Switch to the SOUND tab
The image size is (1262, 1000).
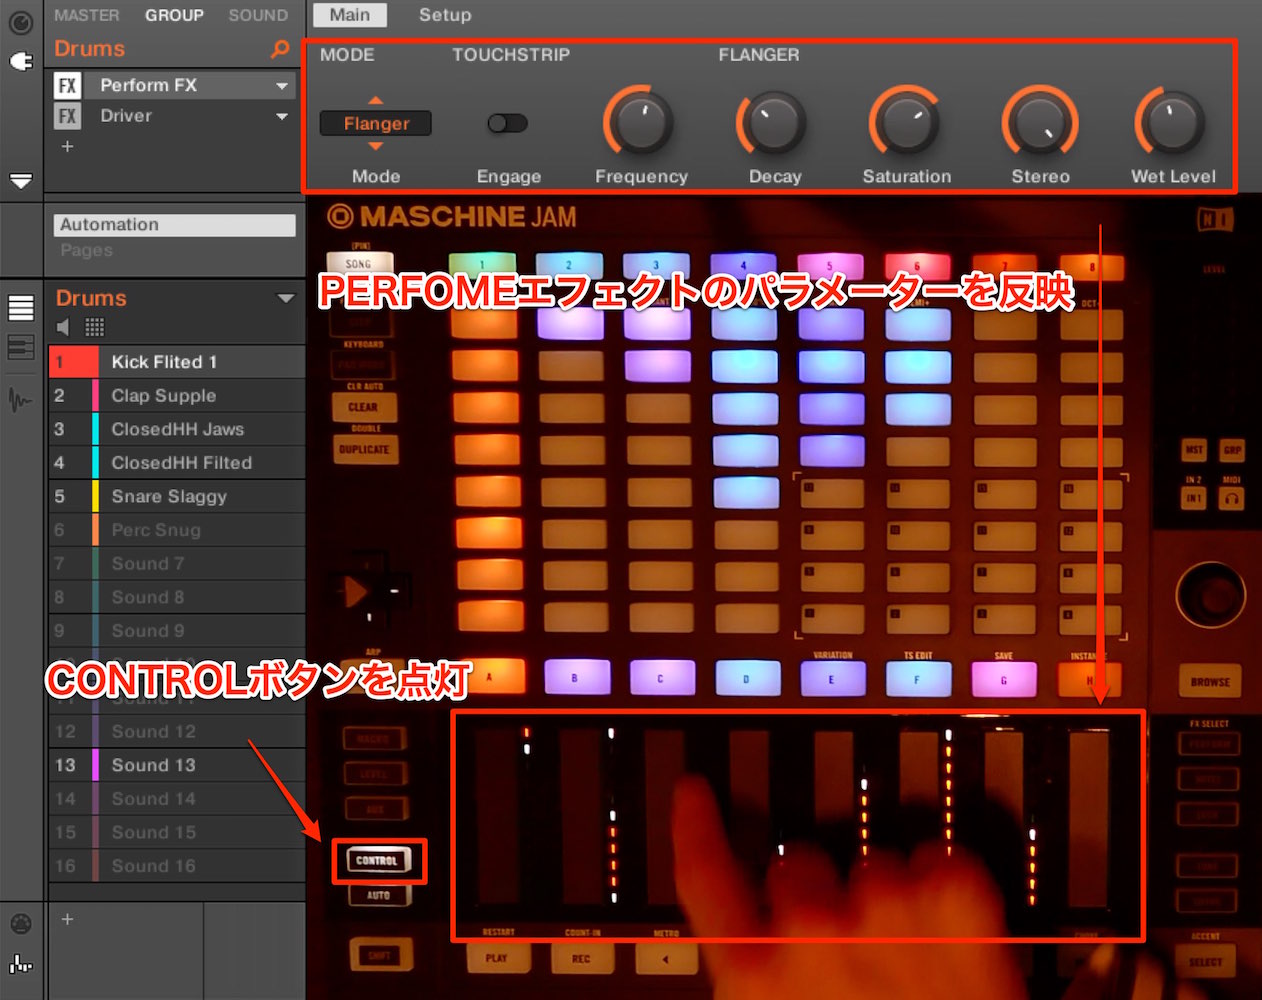tap(258, 15)
